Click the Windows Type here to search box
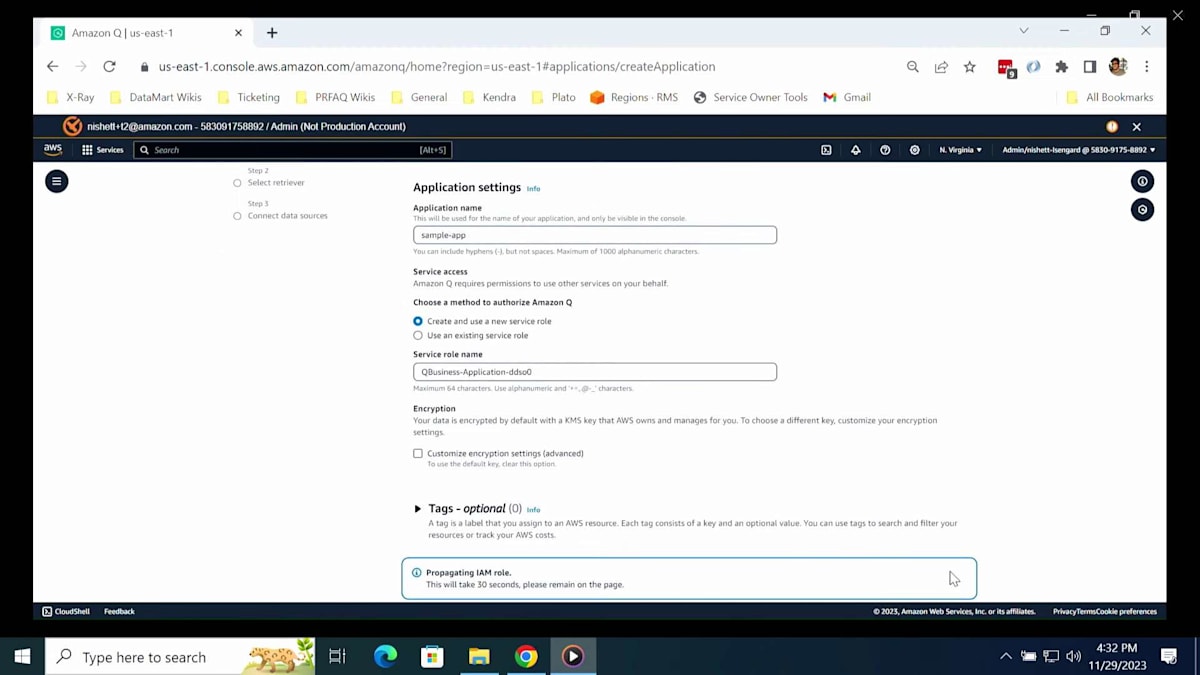Screen dimensions: 1200x675 (x=180, y=656)
